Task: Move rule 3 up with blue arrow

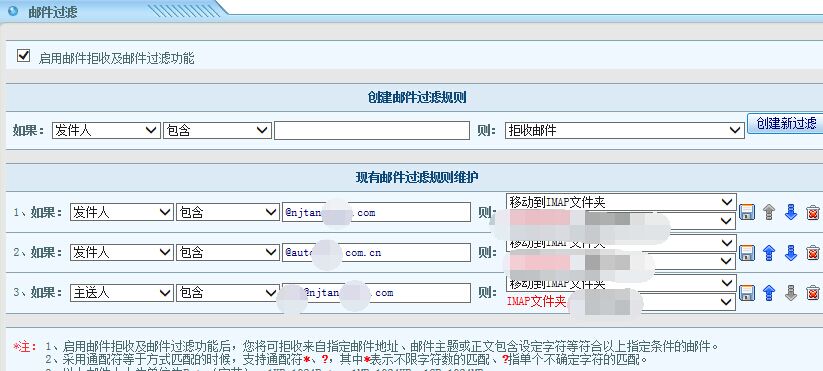Action: tap(769, 293)
